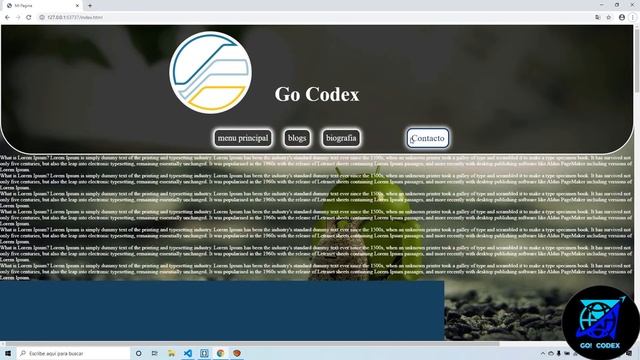Click the blue box below the Lorem Ipsum text

point(222,310)
